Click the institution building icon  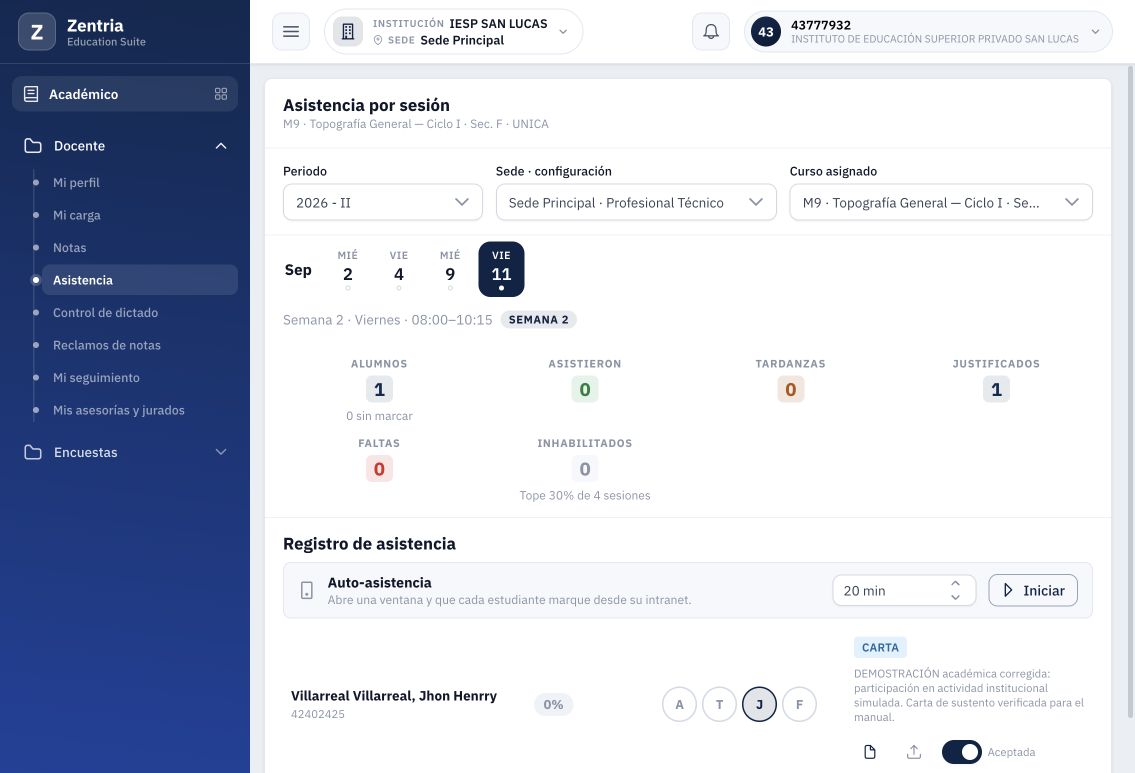tap(348, 32)
